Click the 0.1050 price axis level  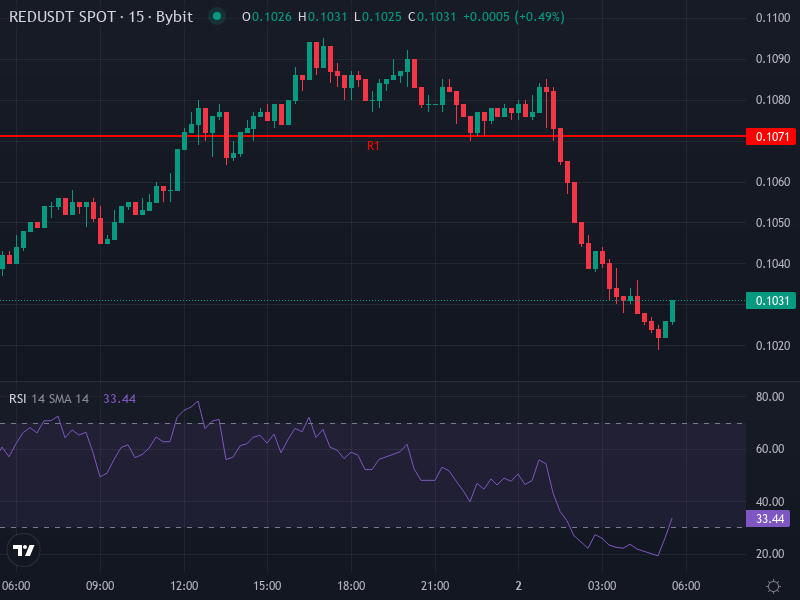(771, 223)
